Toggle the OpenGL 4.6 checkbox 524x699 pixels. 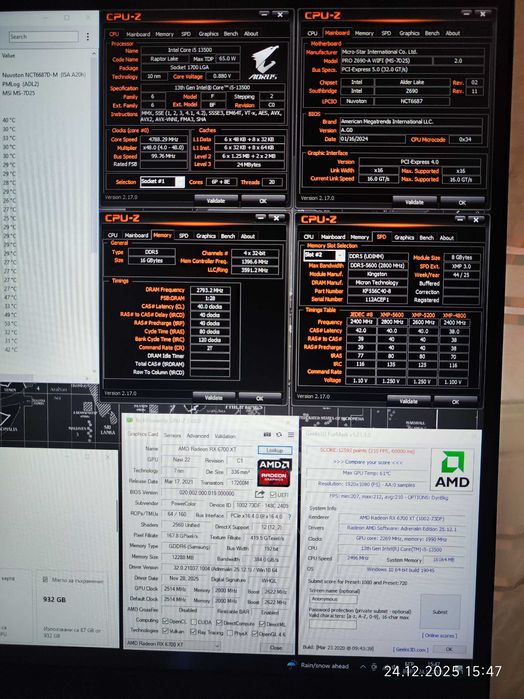(255, 633)
